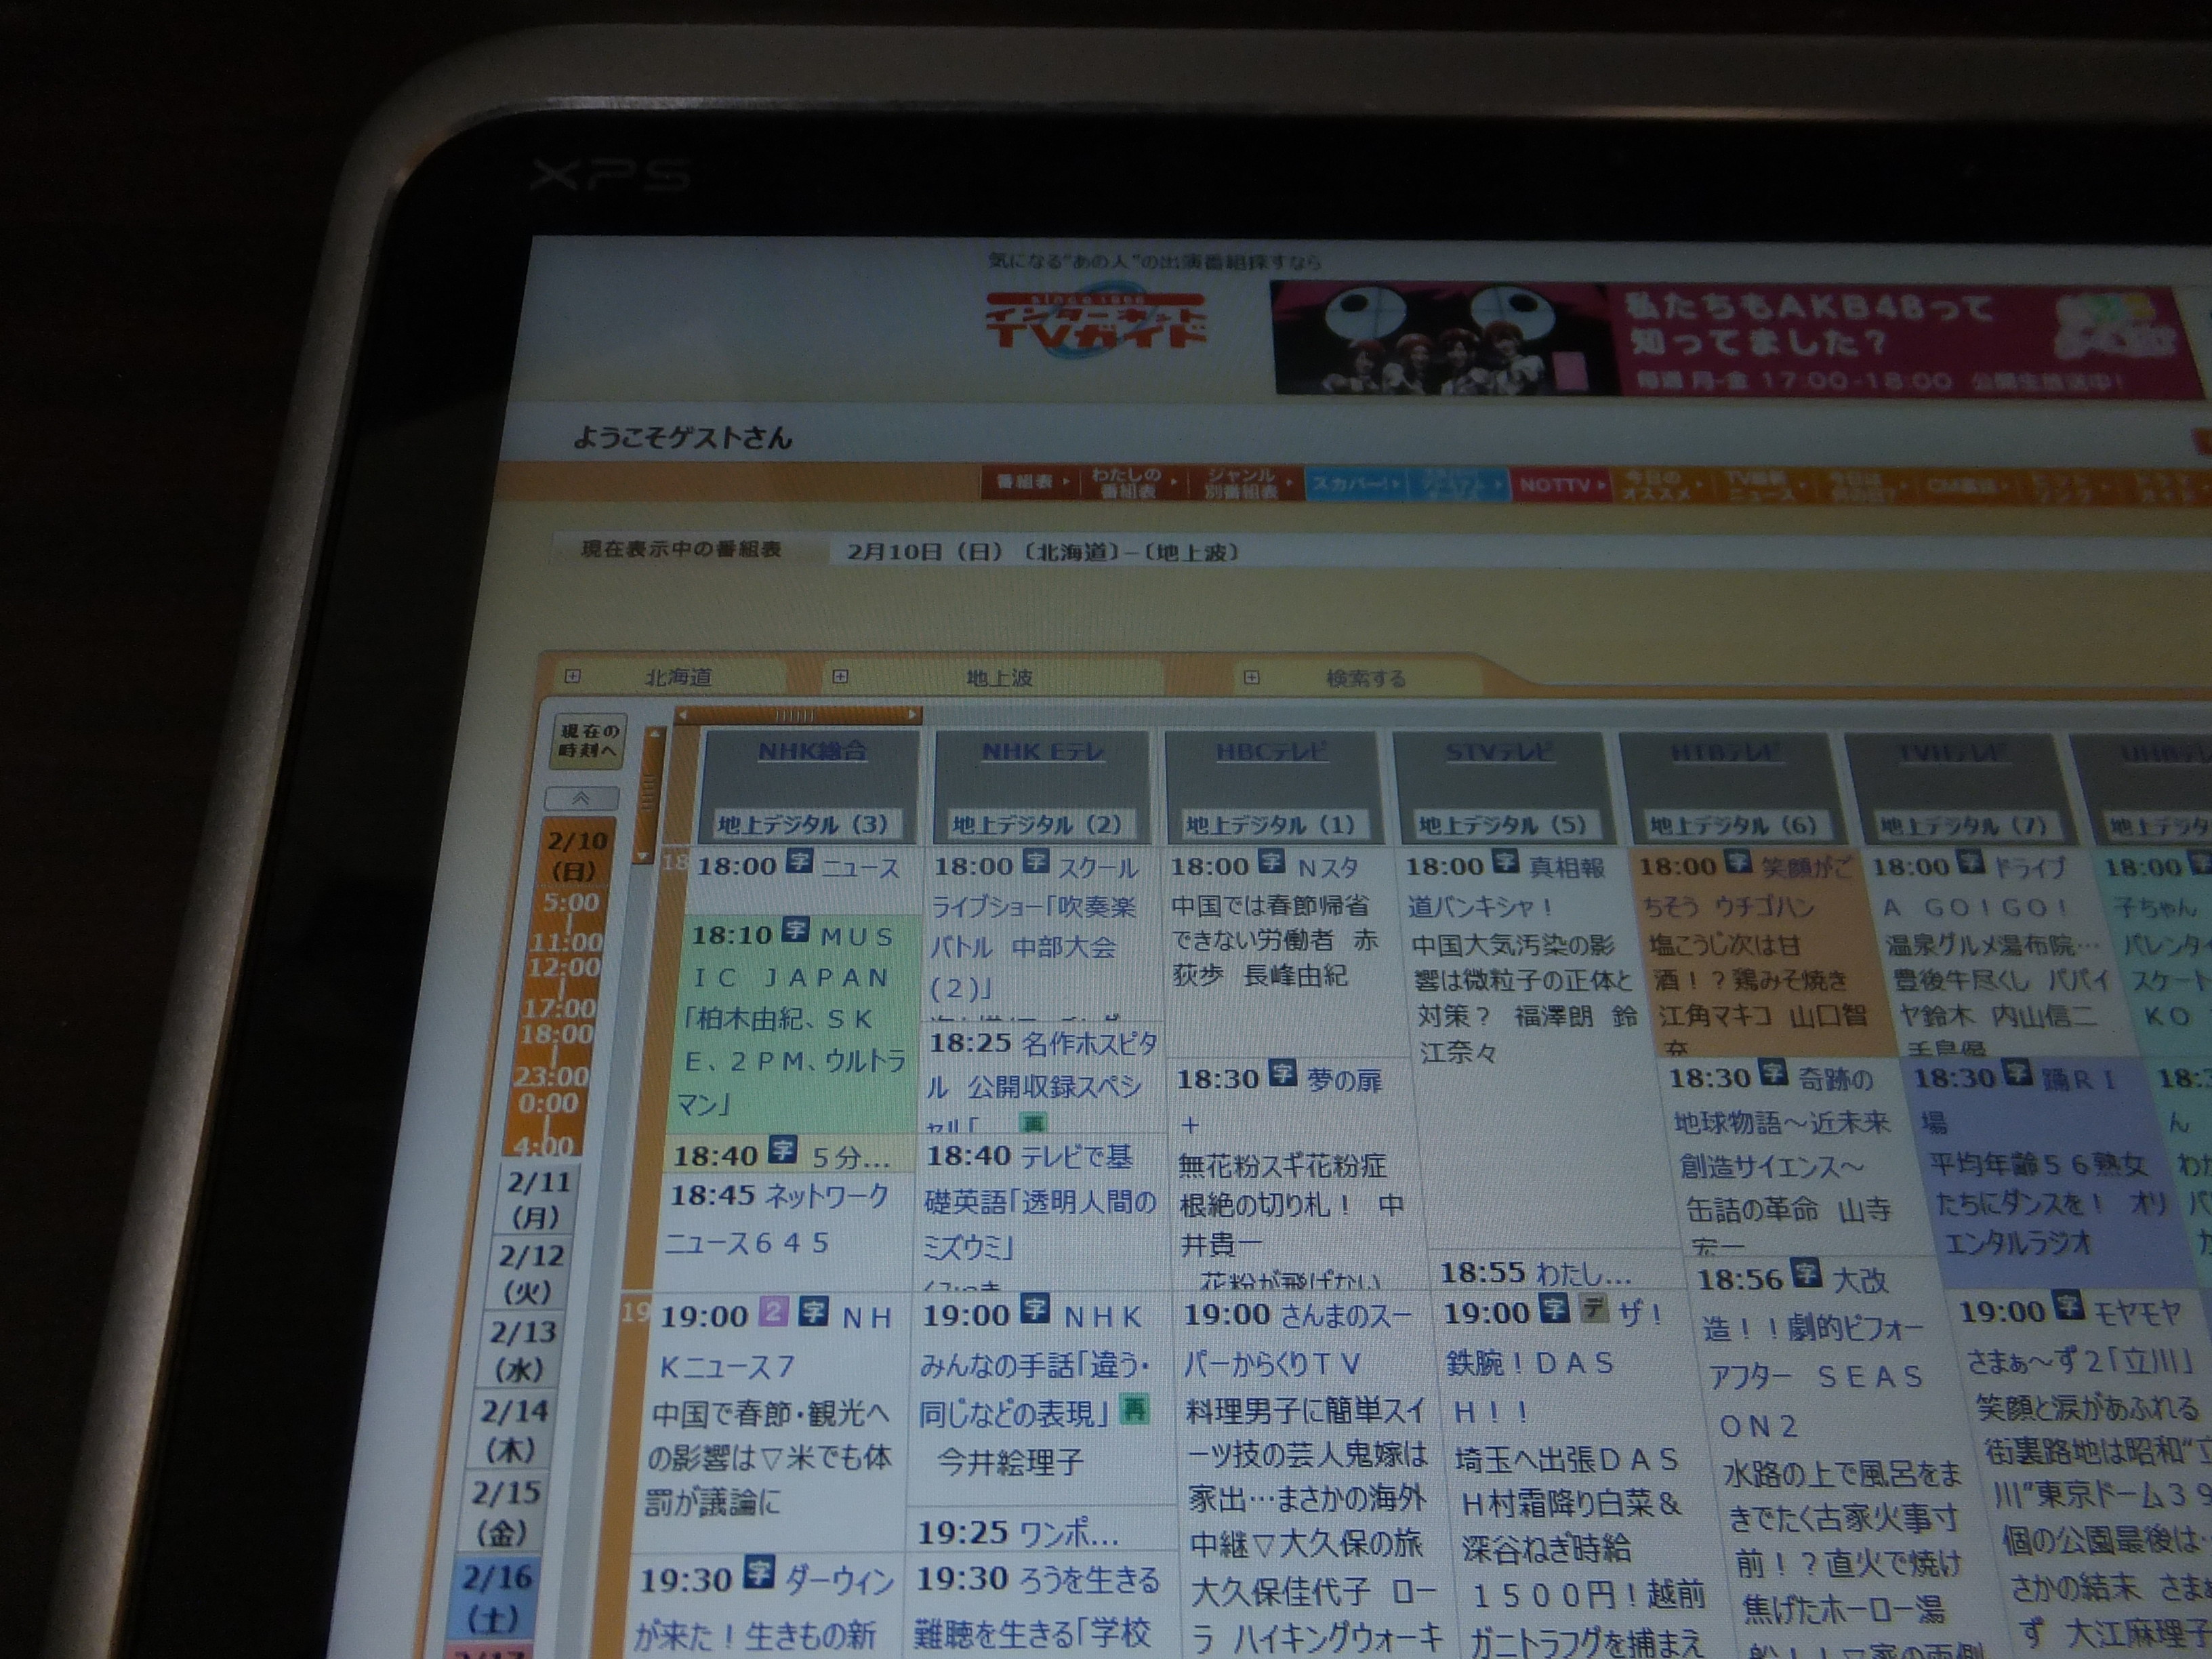This screenshot has width=2212, height=1659.
Task: Click subtitle 字 icon on 19:30 ダーウィンが来た
Action: tap(759, 1574)
